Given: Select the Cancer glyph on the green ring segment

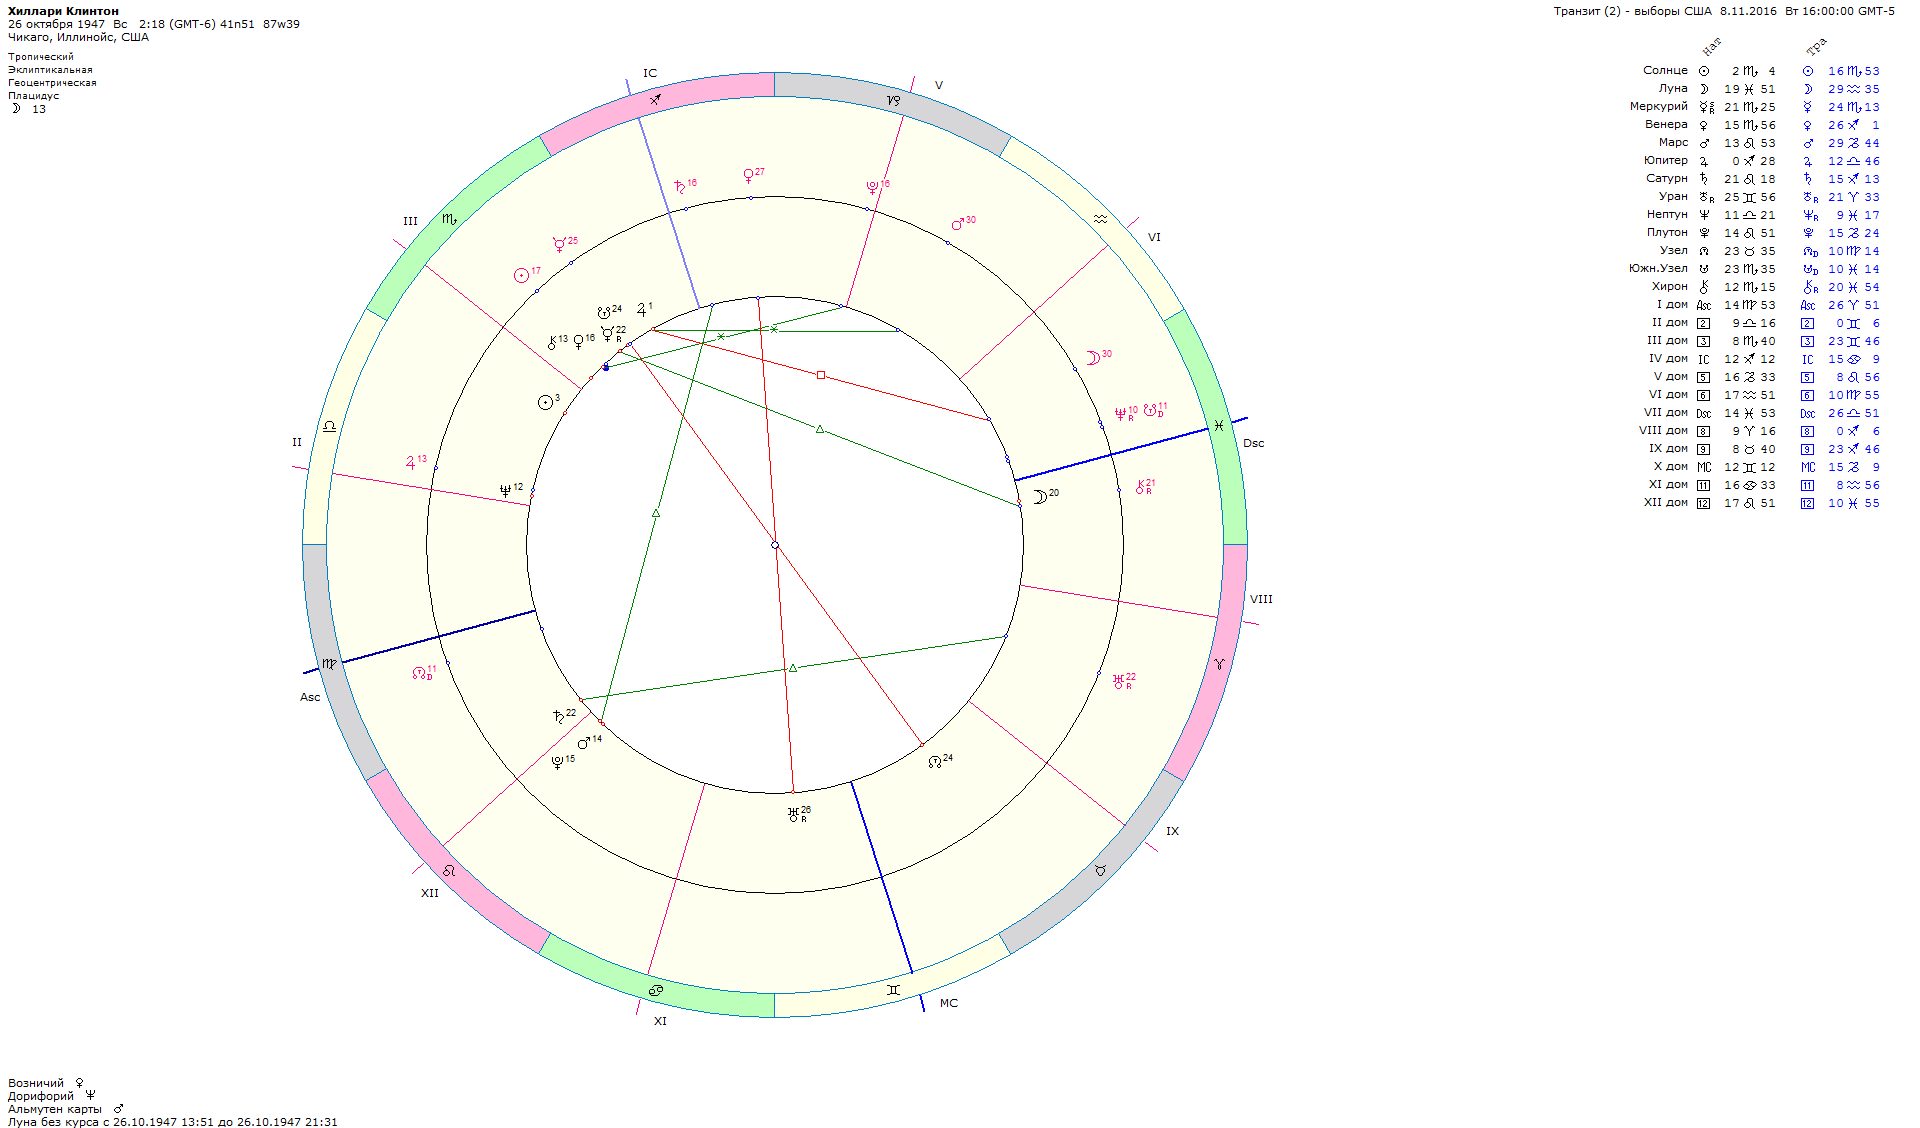Looking at the screenshot, I should pos(656,990).
